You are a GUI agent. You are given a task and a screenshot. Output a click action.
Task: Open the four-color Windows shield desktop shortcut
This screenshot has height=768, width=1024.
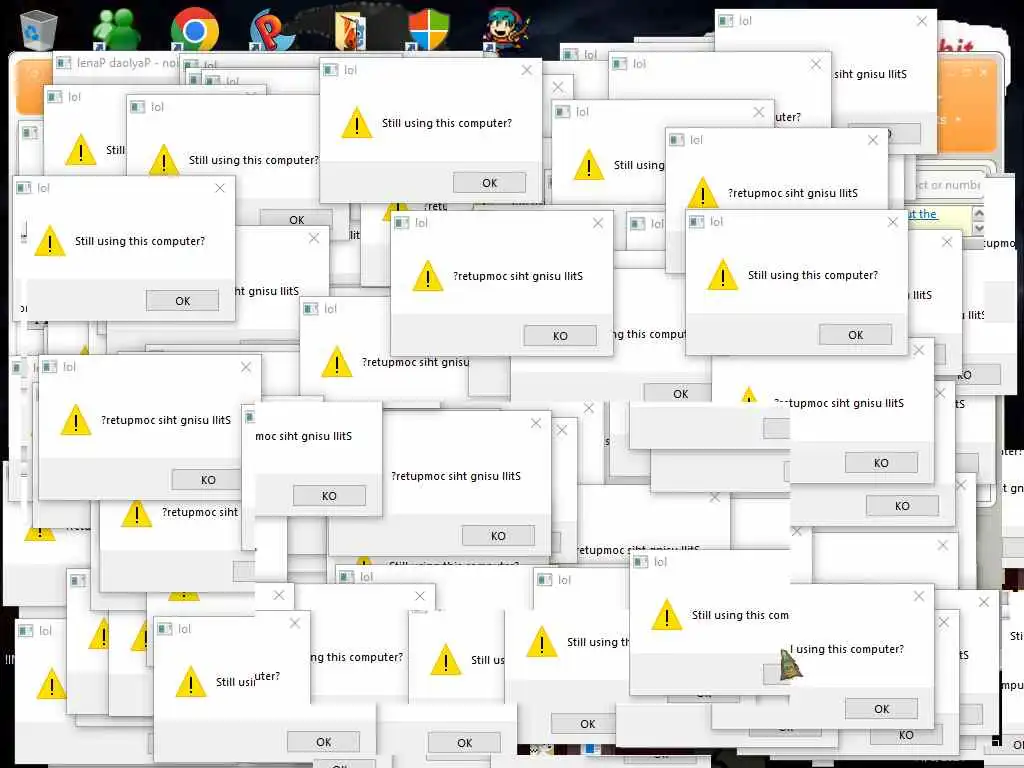point(428,29)
